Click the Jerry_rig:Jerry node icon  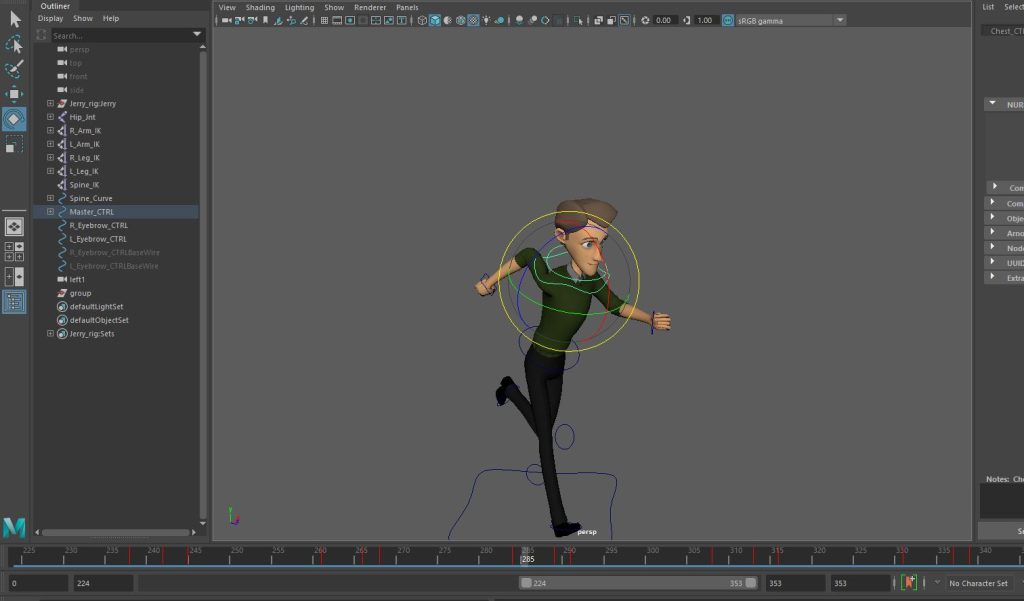click(62, 103)
